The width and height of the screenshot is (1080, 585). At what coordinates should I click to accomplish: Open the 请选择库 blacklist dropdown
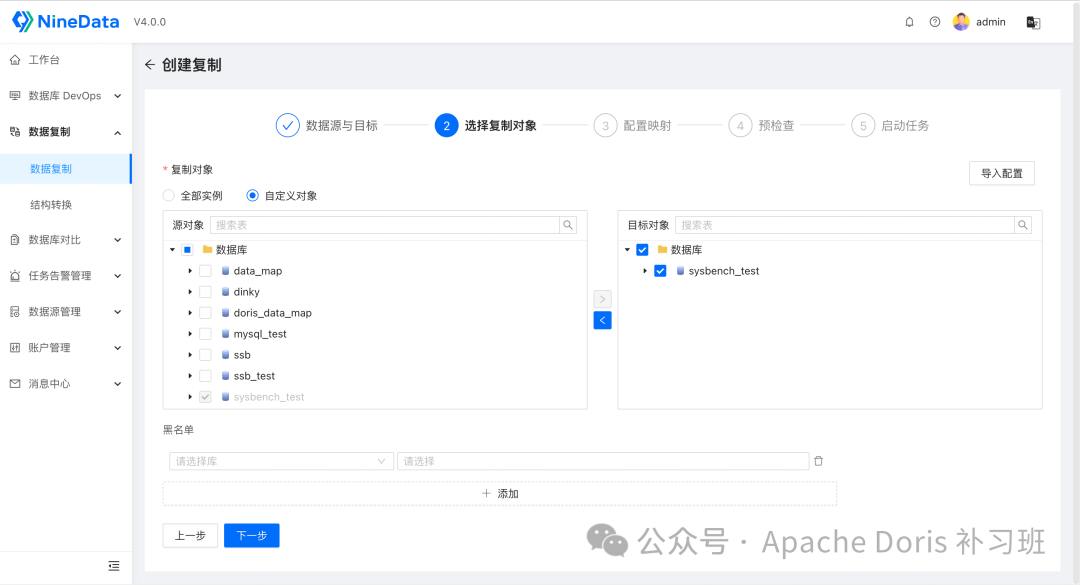tap(280, 460)
